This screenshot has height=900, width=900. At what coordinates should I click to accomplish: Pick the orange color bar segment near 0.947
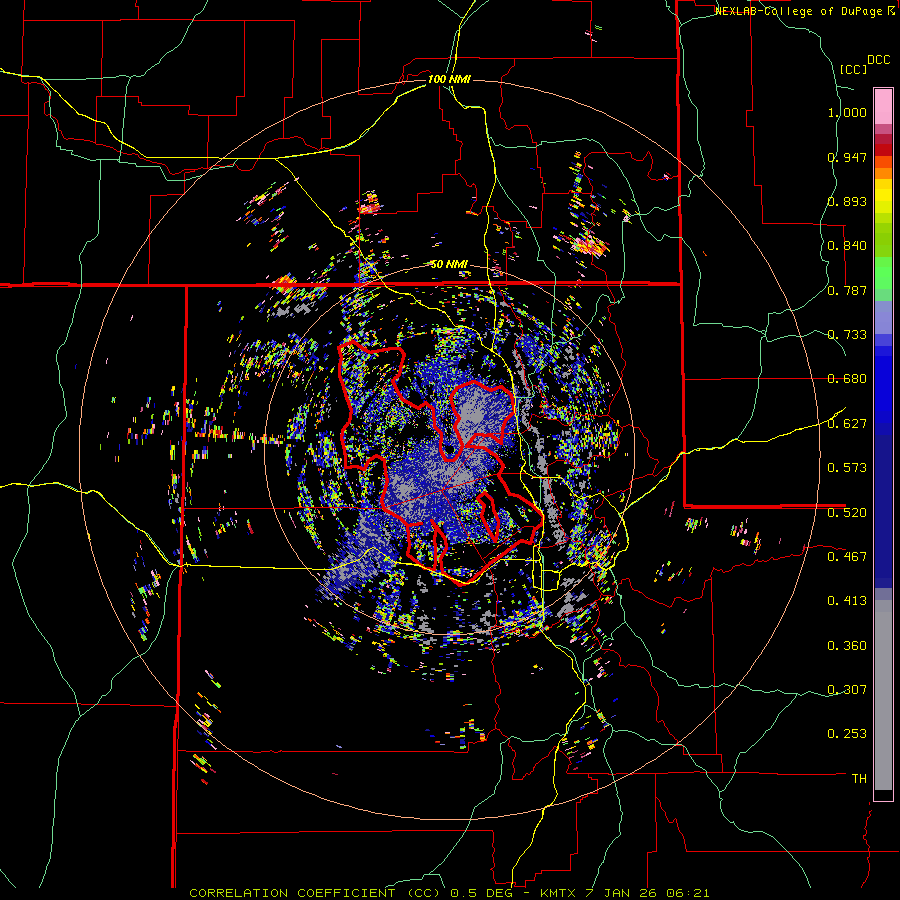883,162
